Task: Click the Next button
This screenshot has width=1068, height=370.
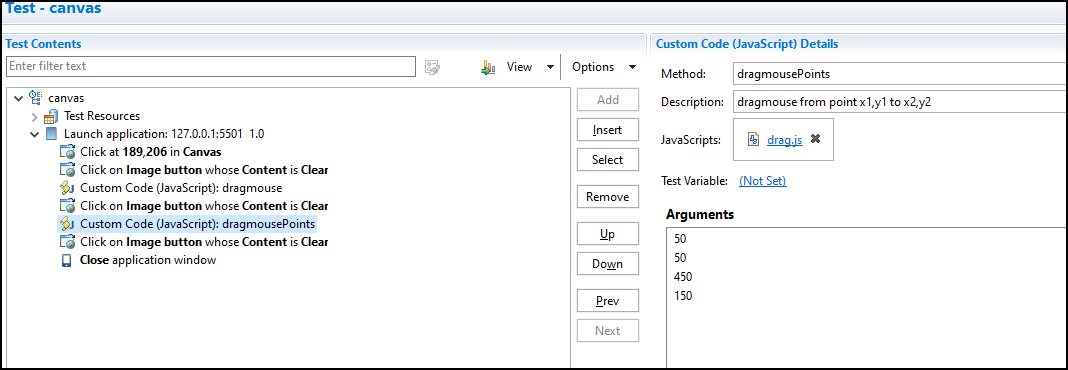Action: 608,331
